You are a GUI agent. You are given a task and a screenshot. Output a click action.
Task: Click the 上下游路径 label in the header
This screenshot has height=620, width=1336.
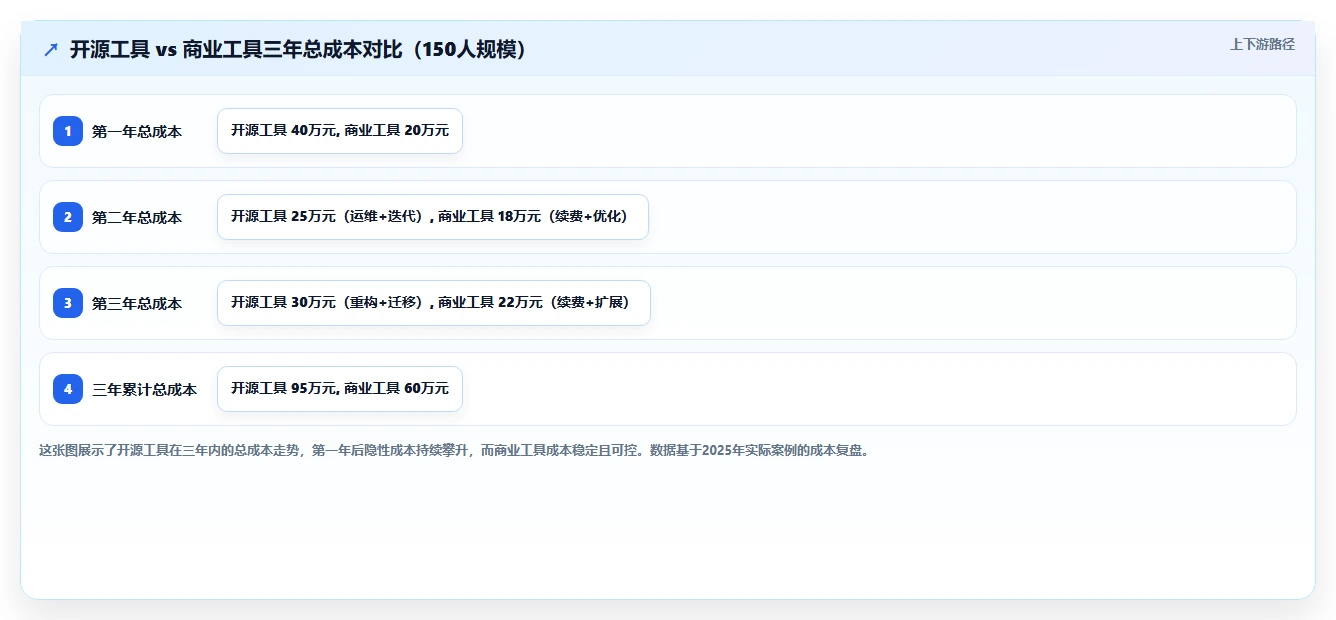click(1262, 44)
